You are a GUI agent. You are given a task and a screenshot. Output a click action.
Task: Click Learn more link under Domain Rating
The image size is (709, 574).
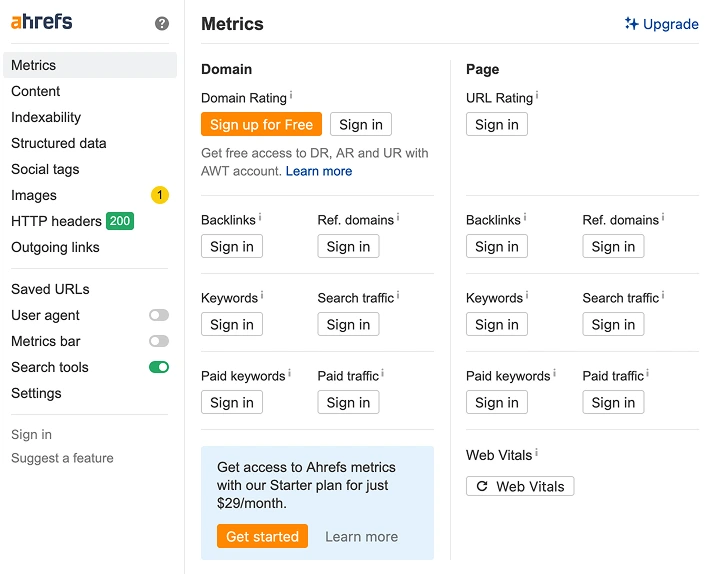pyautogui.click(x=319, y=171)
